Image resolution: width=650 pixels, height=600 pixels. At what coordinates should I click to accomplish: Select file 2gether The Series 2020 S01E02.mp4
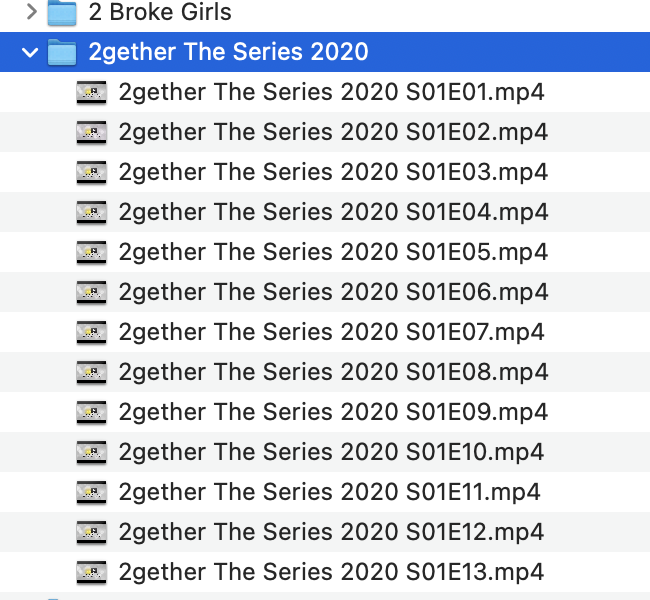pos(332,132)
